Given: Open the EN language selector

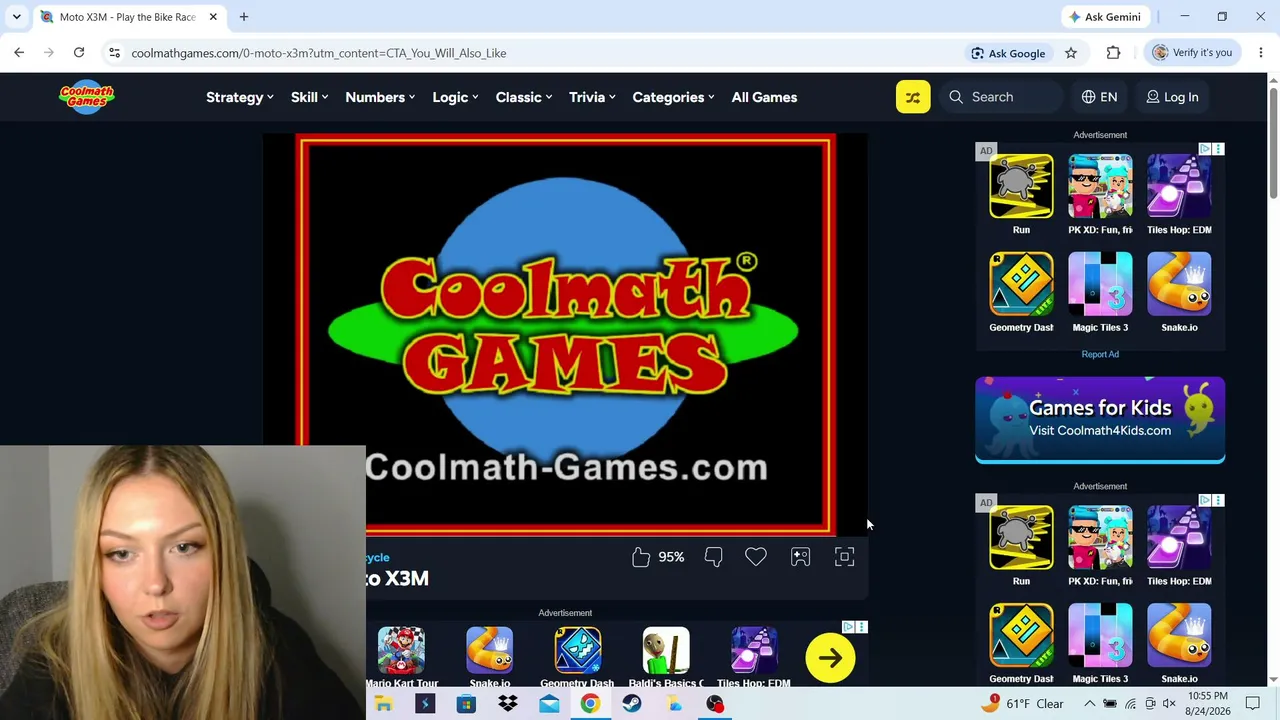Looking at the screenshot, I should point(1099,97).
